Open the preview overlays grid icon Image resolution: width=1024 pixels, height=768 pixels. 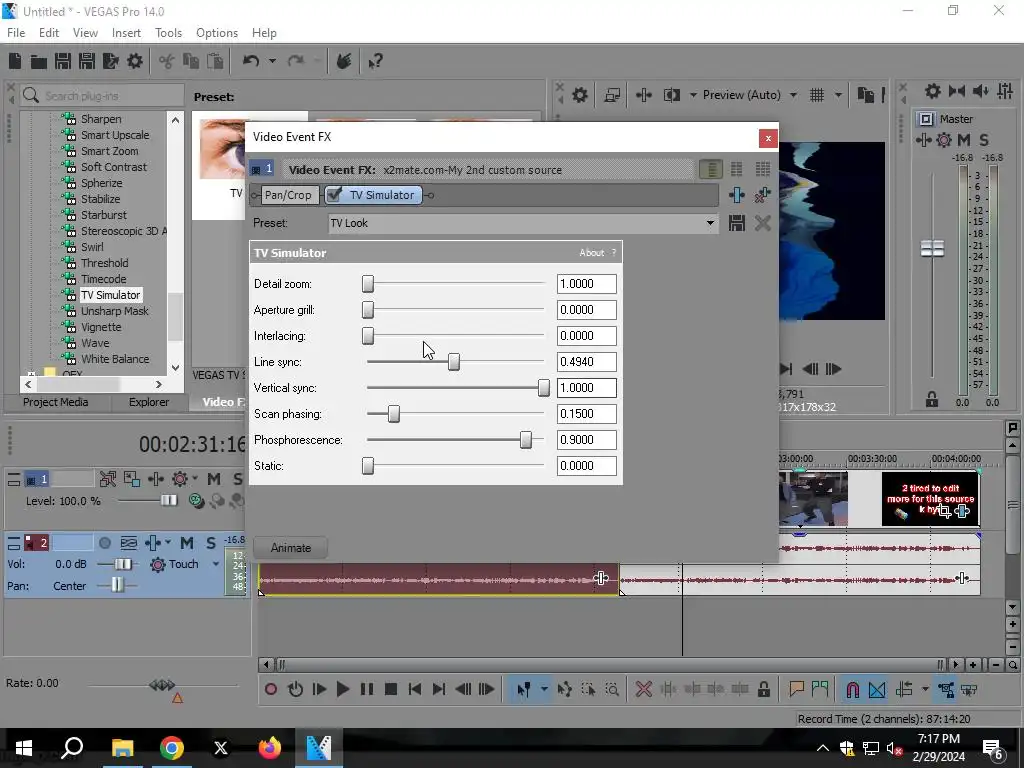(817, 95)
